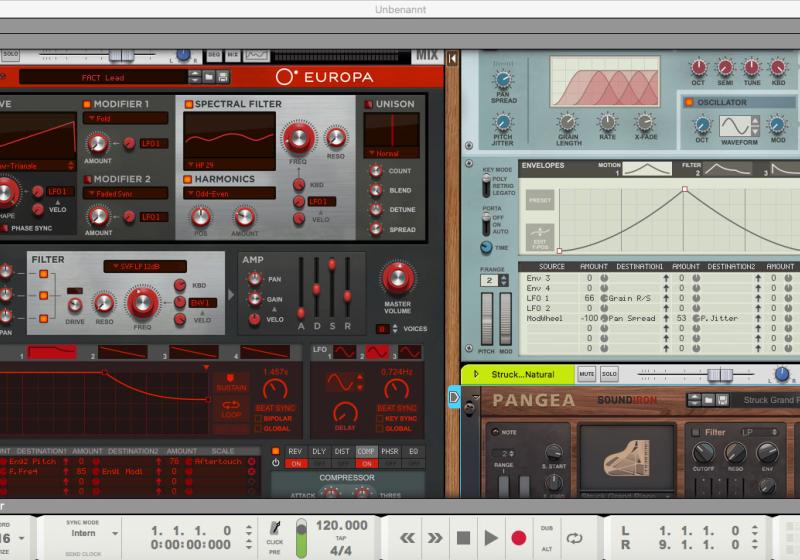Open Harmonics Odd-Even dropdown
The width and height of the screenshot is (800, 560).
pos(229,193)
